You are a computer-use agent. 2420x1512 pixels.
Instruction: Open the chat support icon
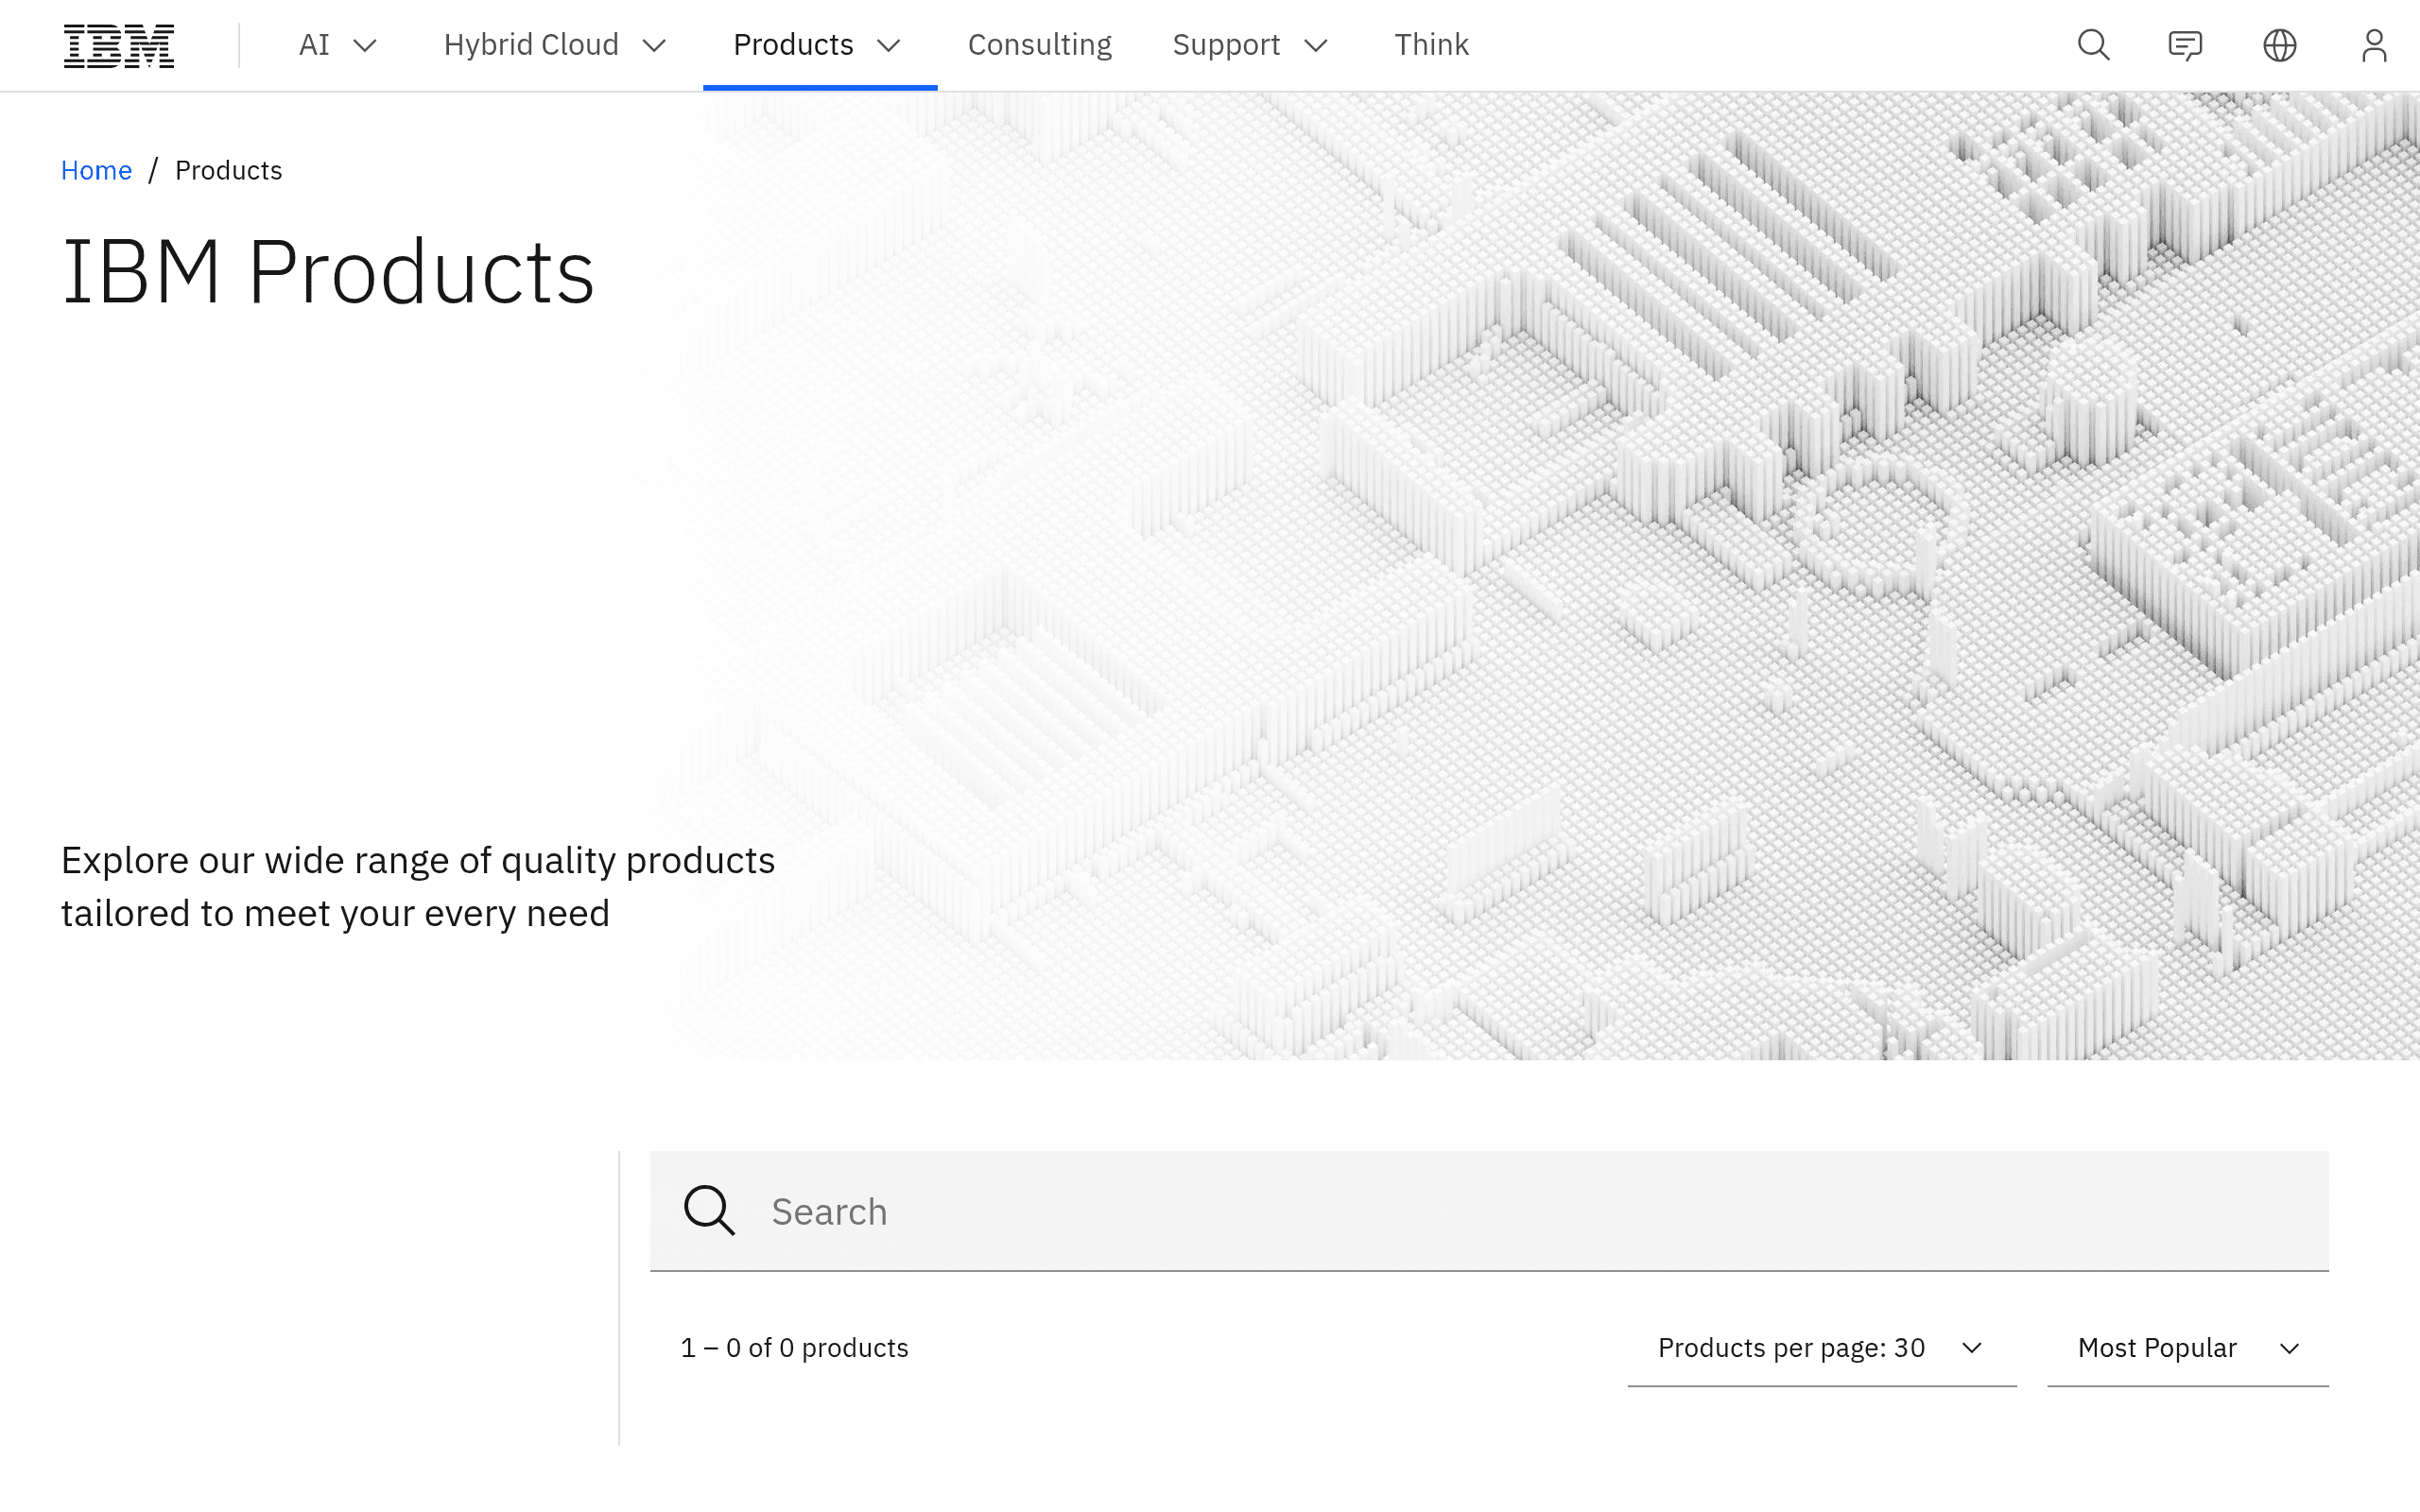(x=2186, y=45)
